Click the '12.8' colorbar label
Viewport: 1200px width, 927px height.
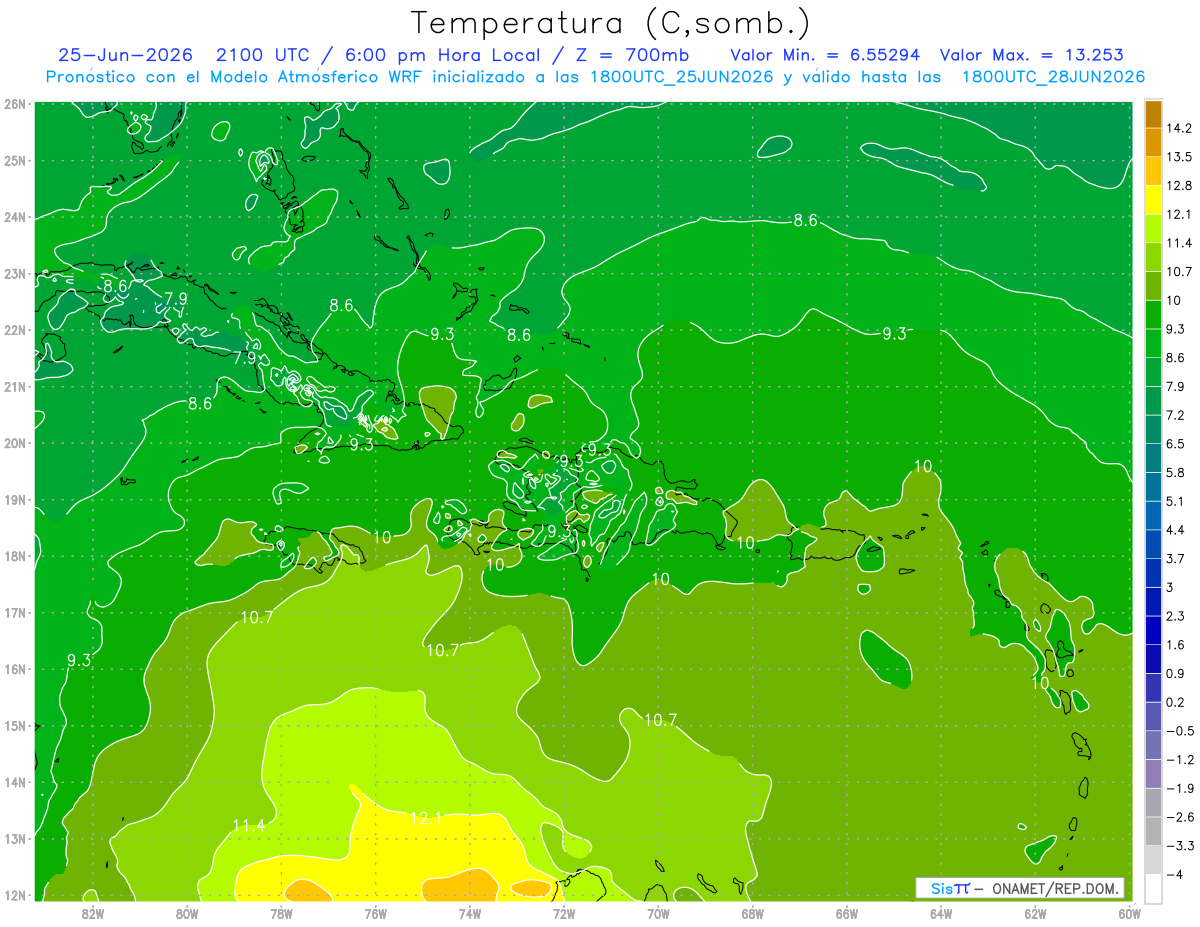point(1180,186)
